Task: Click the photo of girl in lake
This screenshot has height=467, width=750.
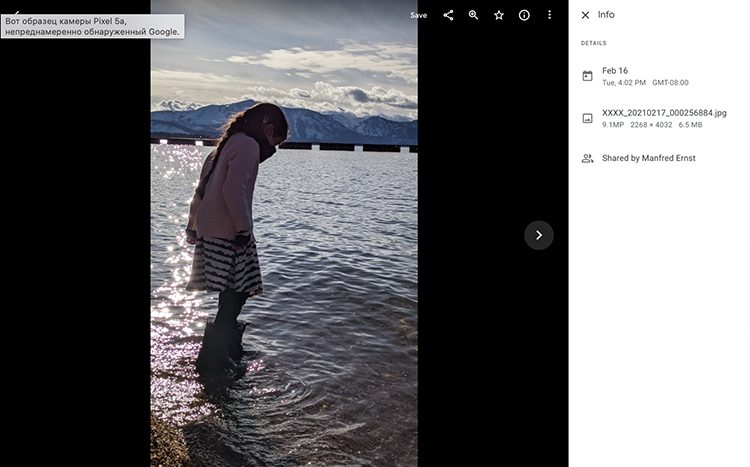Action: pyautogui.click(x=284, y=250)
